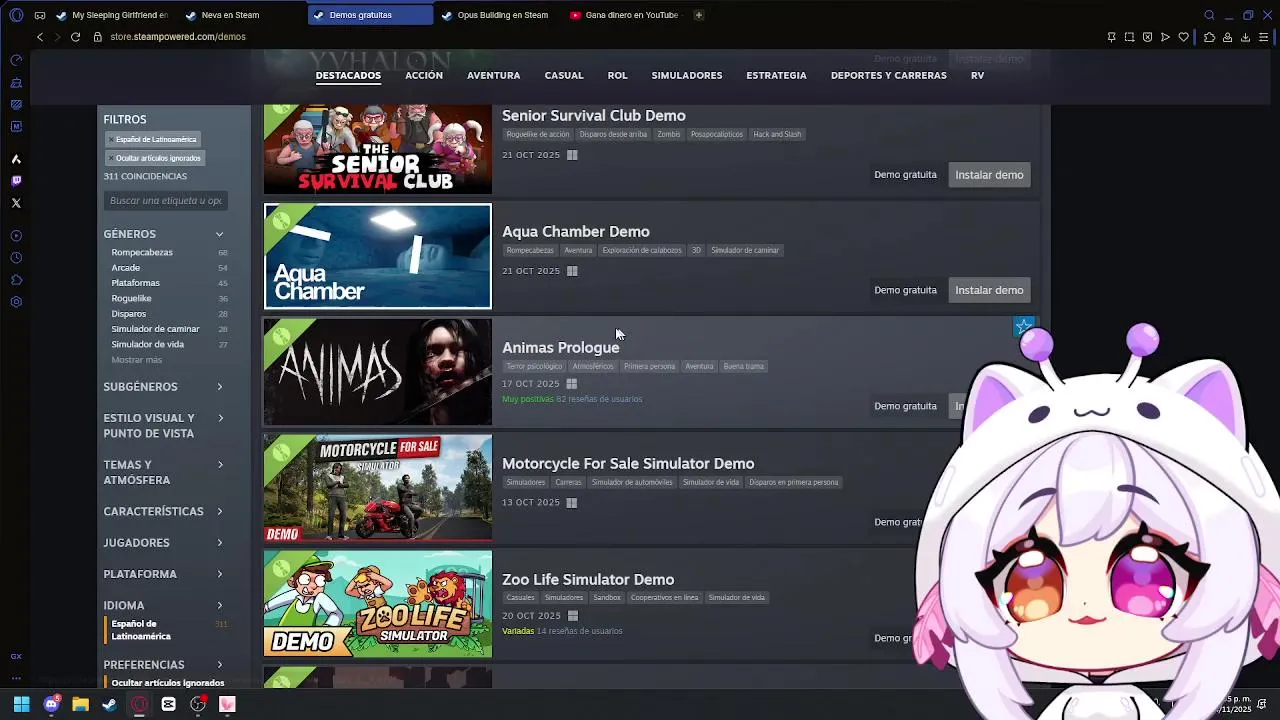1280x720 pixels.
Task: Go back to previous page
Action: (40, 37)
